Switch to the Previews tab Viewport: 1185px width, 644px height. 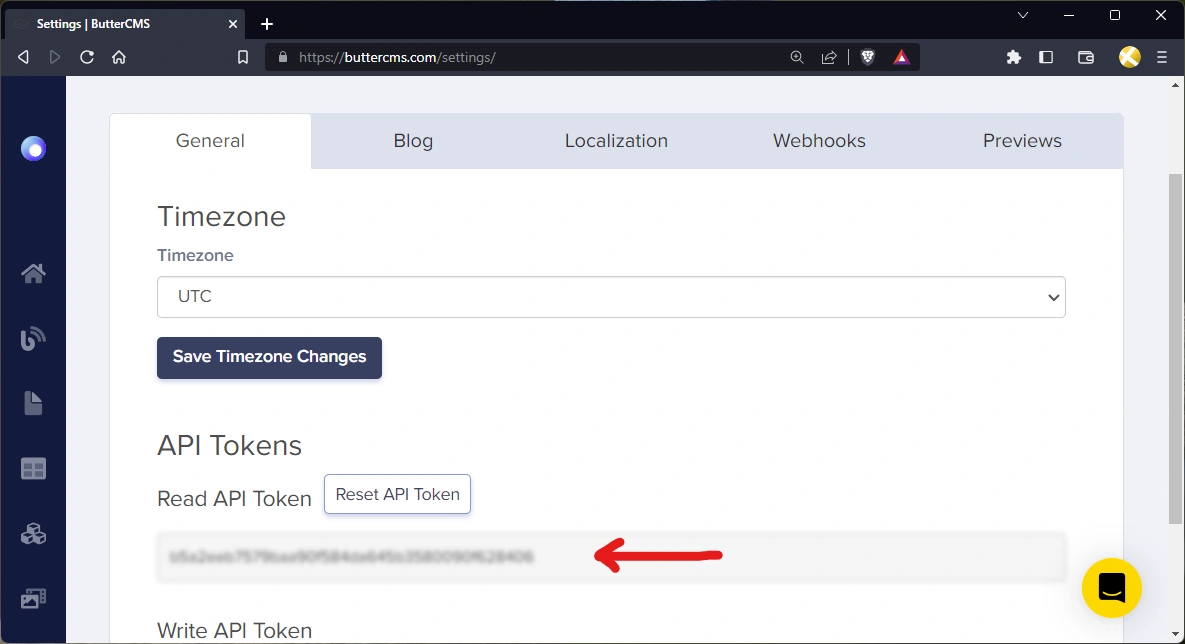point(1022,141)
